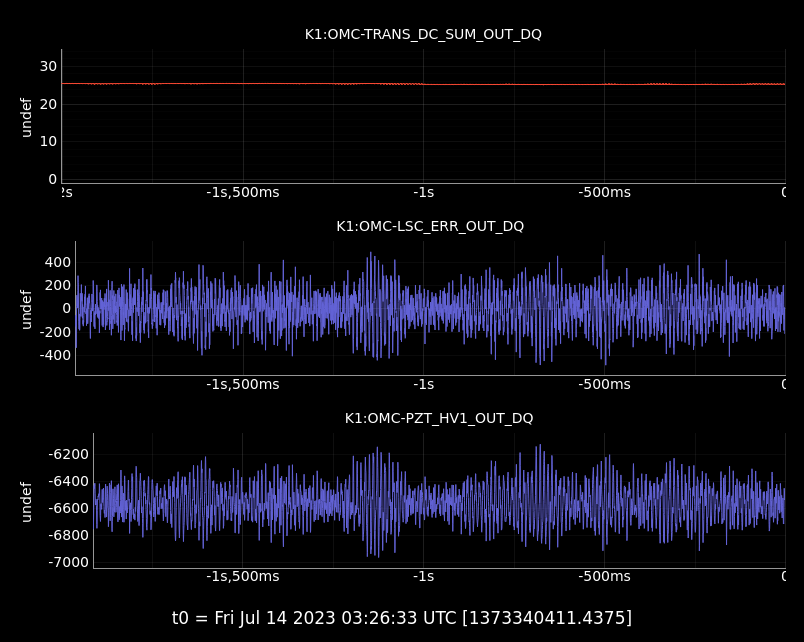Click the blue PZT_HV1 waveform in bottom plot
804x642 pixels.
coord(440,503)
